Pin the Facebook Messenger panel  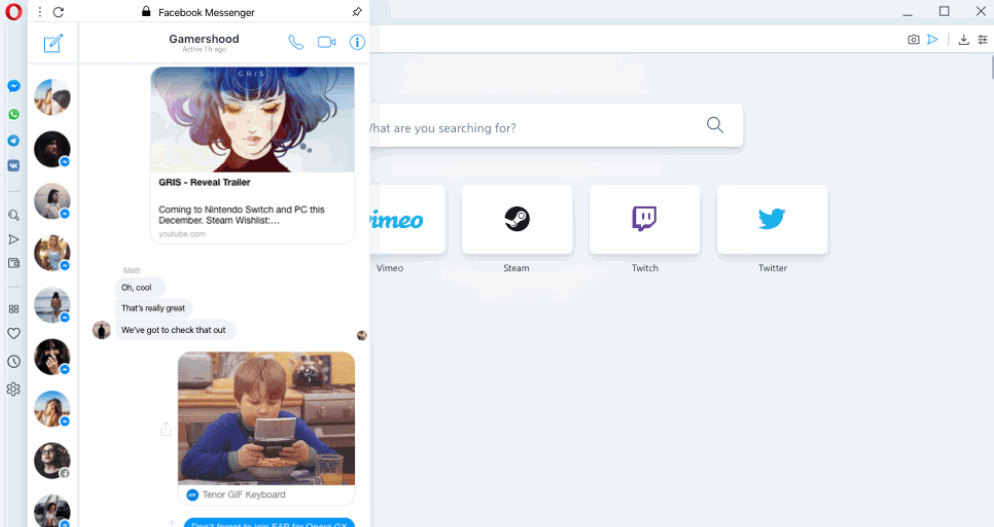coord(357,12)
